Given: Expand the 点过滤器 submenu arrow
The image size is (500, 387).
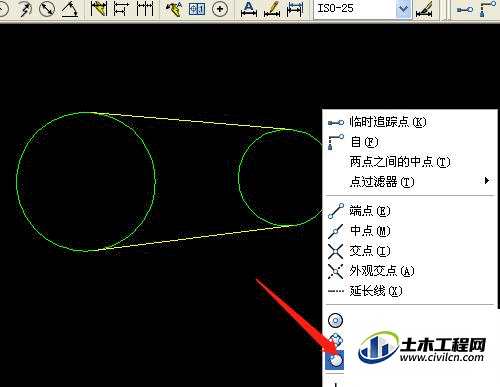Looking at the screenshot, I should point(487,181).
